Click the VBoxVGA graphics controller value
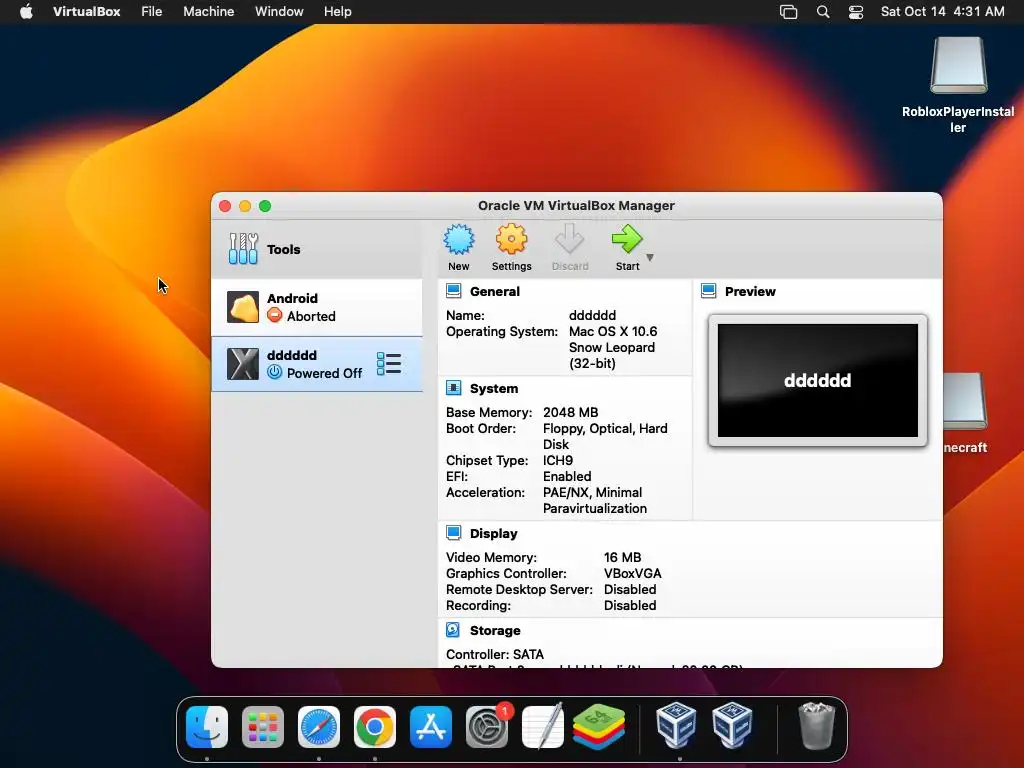The width and height of the screenshot is (1024, 768). pos(632,573)
